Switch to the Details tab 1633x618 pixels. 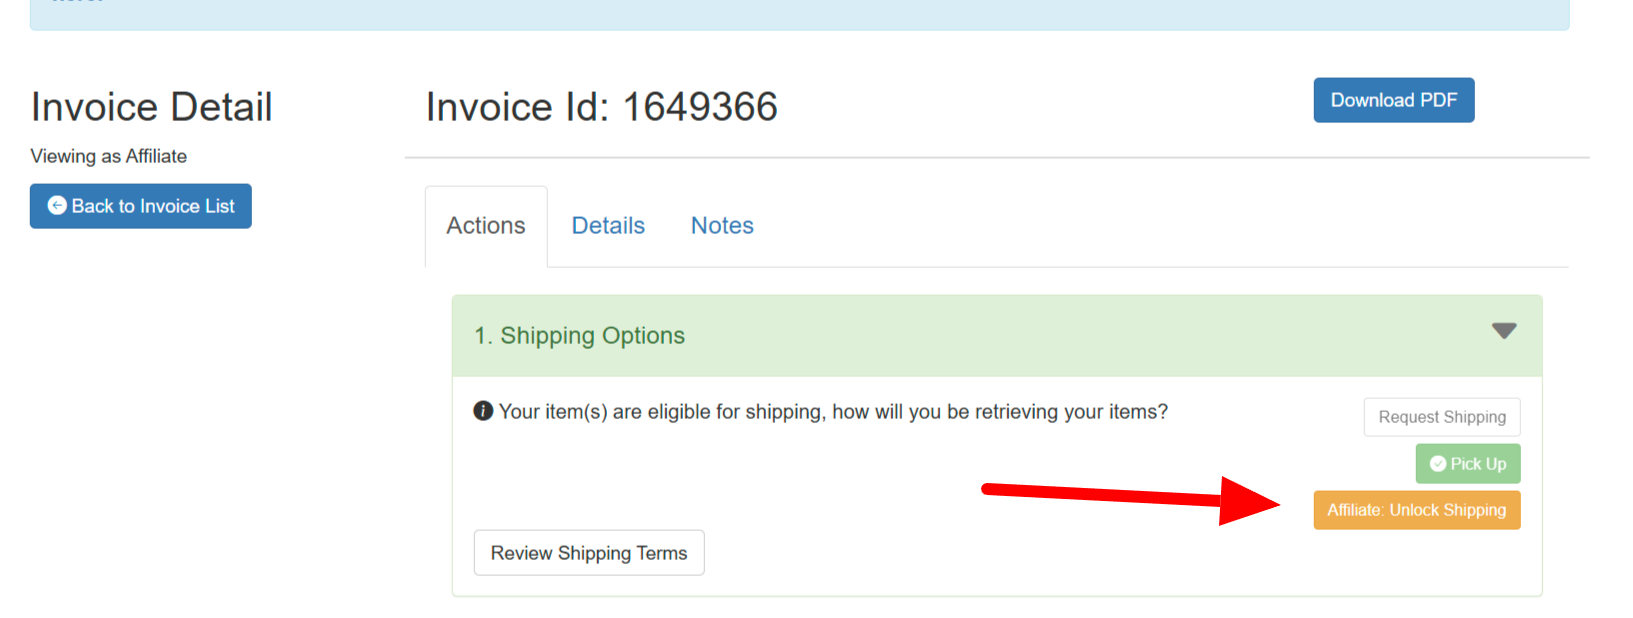click(x=608, y=226)
